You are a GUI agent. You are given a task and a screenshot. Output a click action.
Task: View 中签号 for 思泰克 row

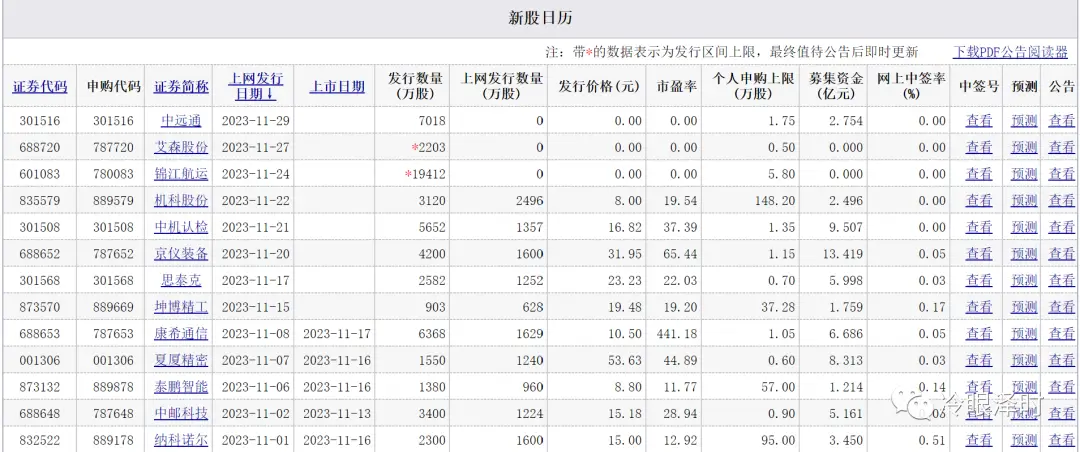(x=979, y=280)
